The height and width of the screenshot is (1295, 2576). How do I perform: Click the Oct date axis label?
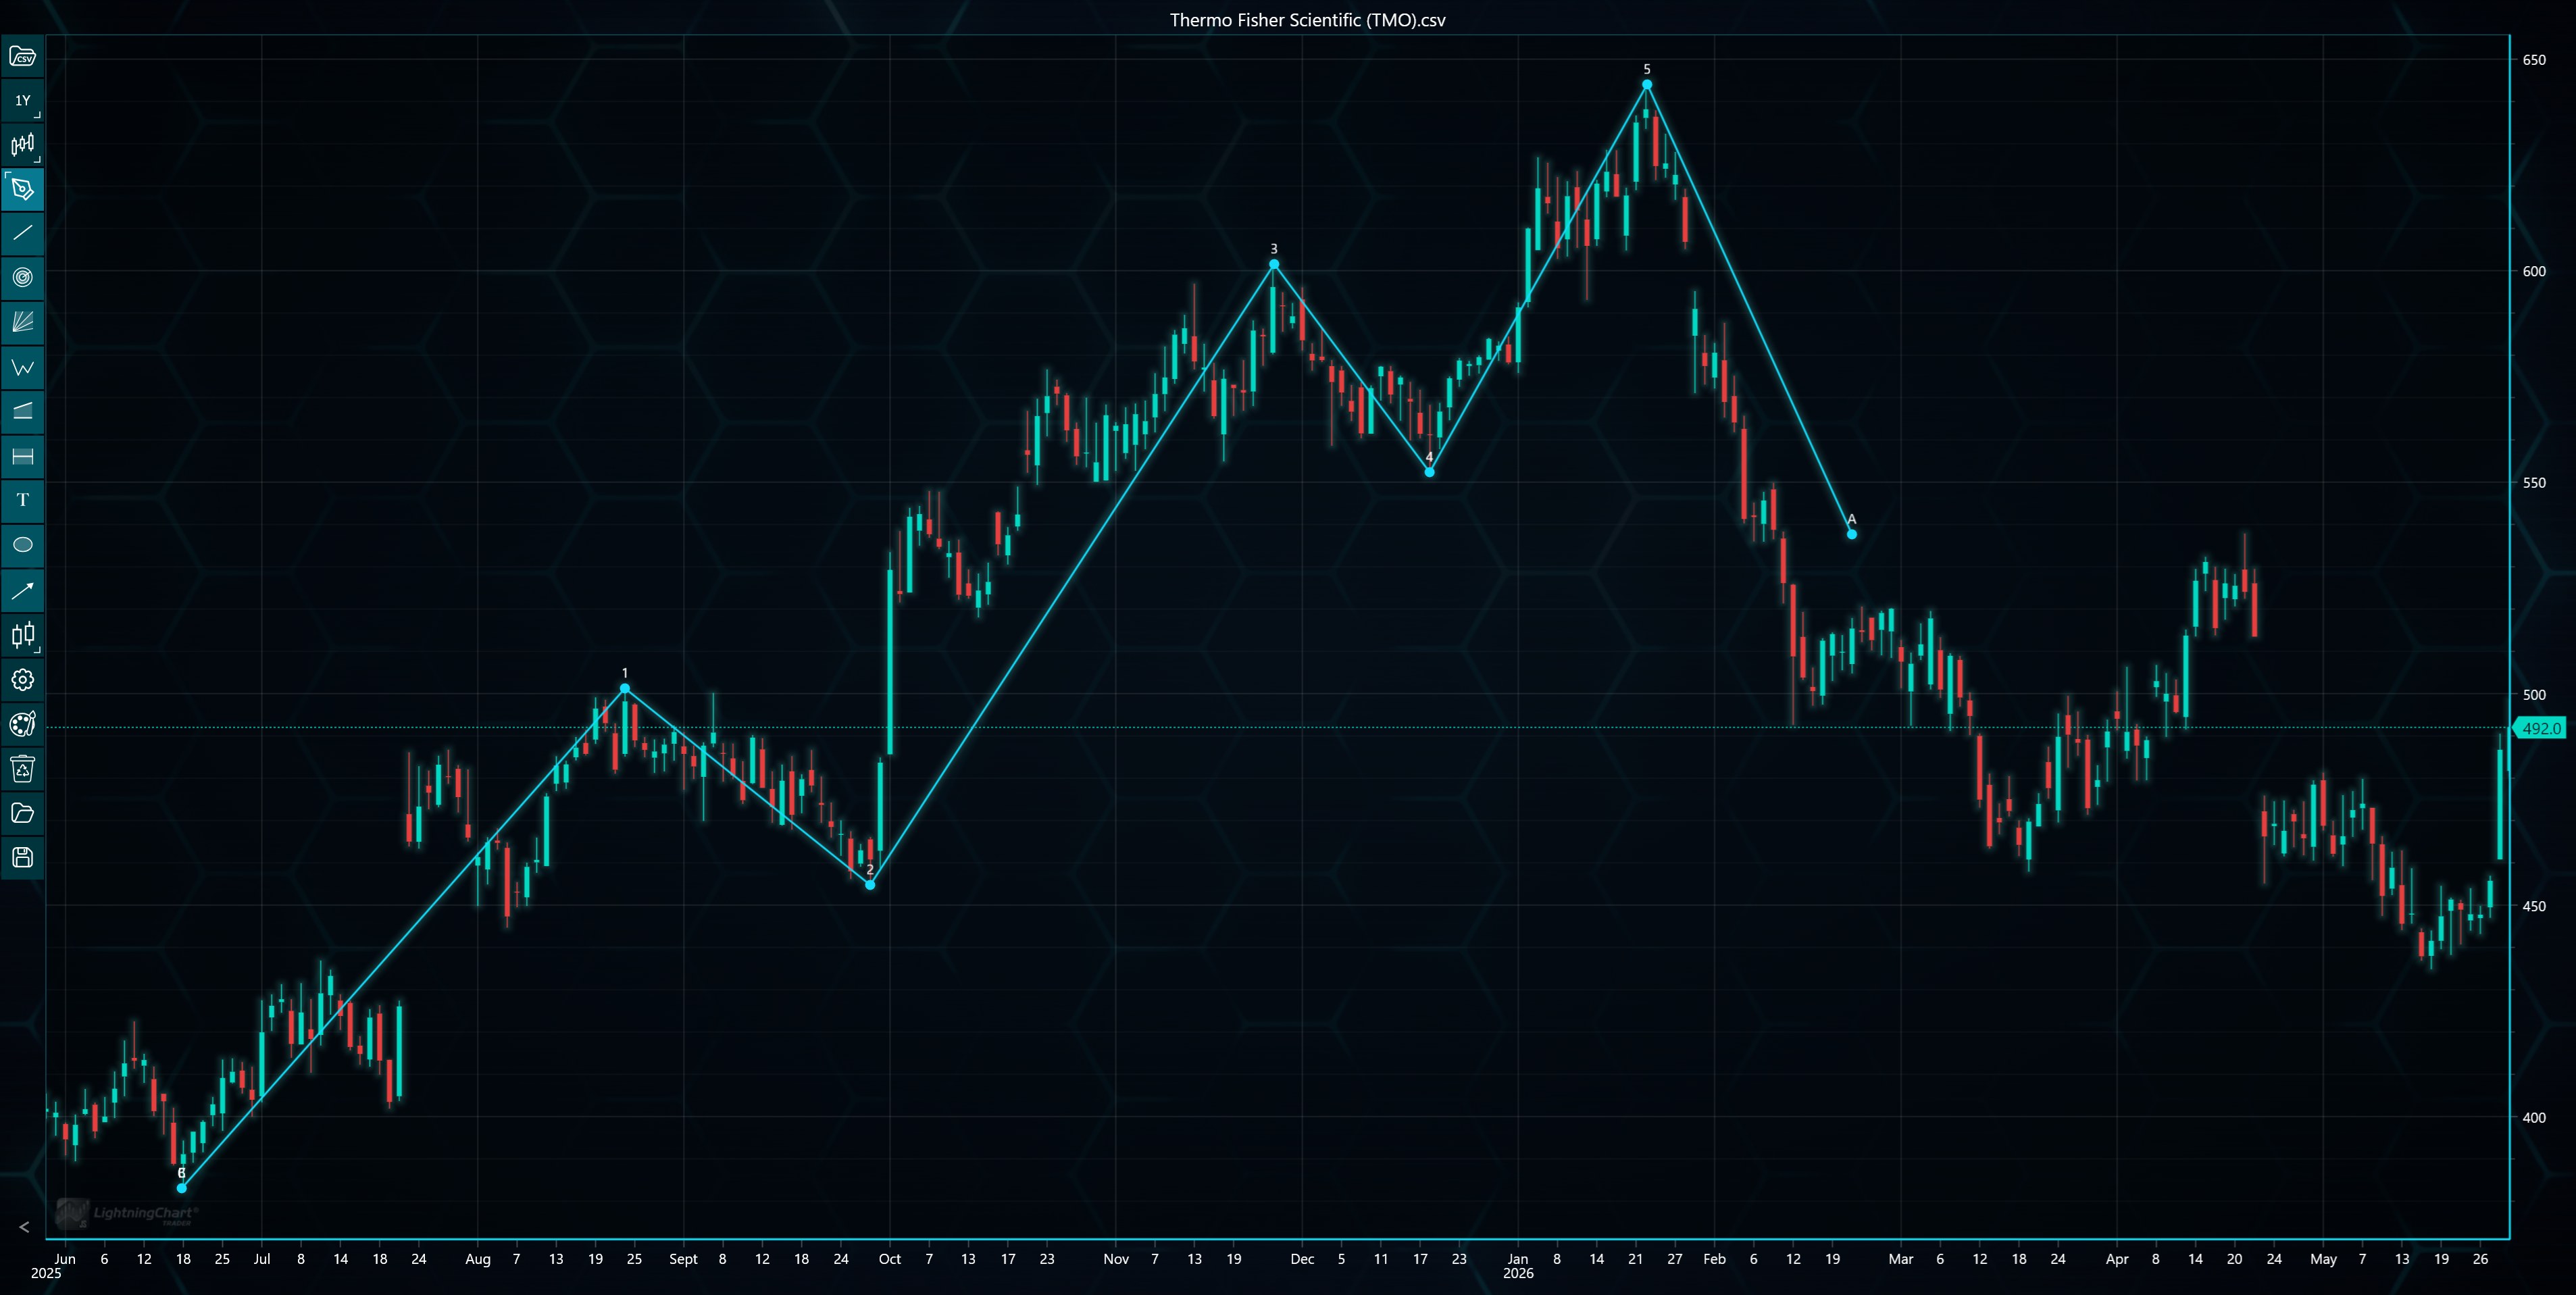(890, 1259)
